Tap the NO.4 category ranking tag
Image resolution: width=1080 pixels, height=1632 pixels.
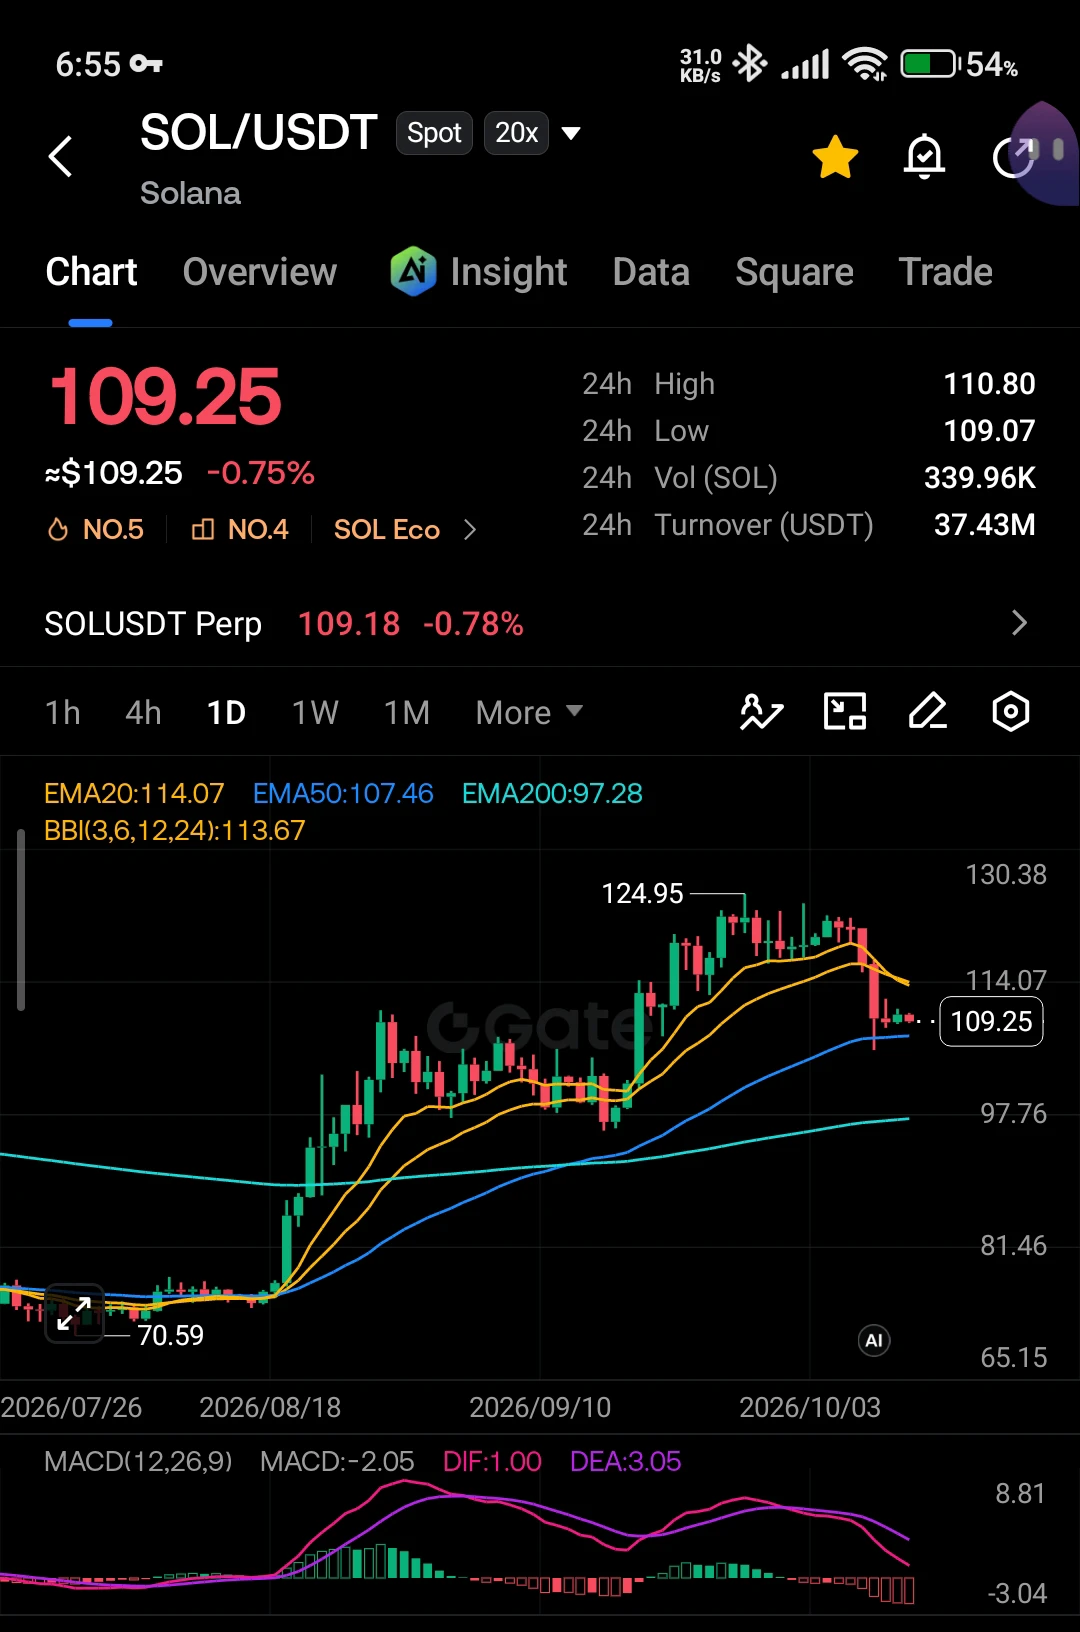(240, 529)
